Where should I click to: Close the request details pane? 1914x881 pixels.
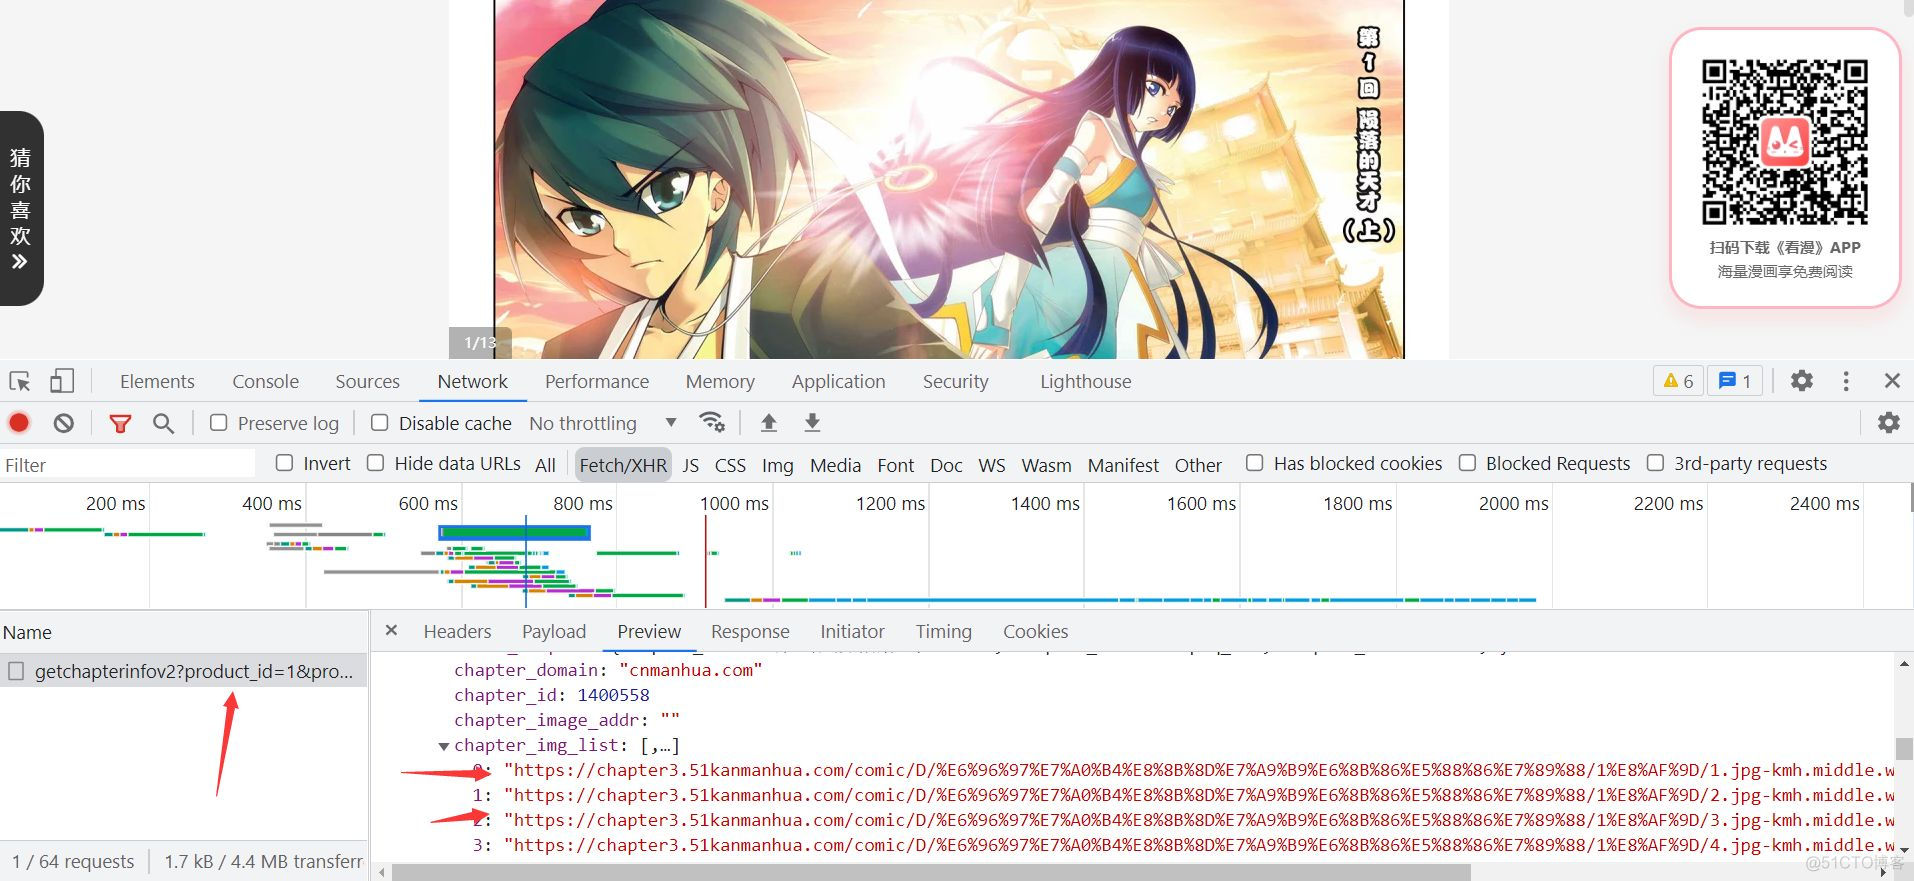tap(392, 630)
